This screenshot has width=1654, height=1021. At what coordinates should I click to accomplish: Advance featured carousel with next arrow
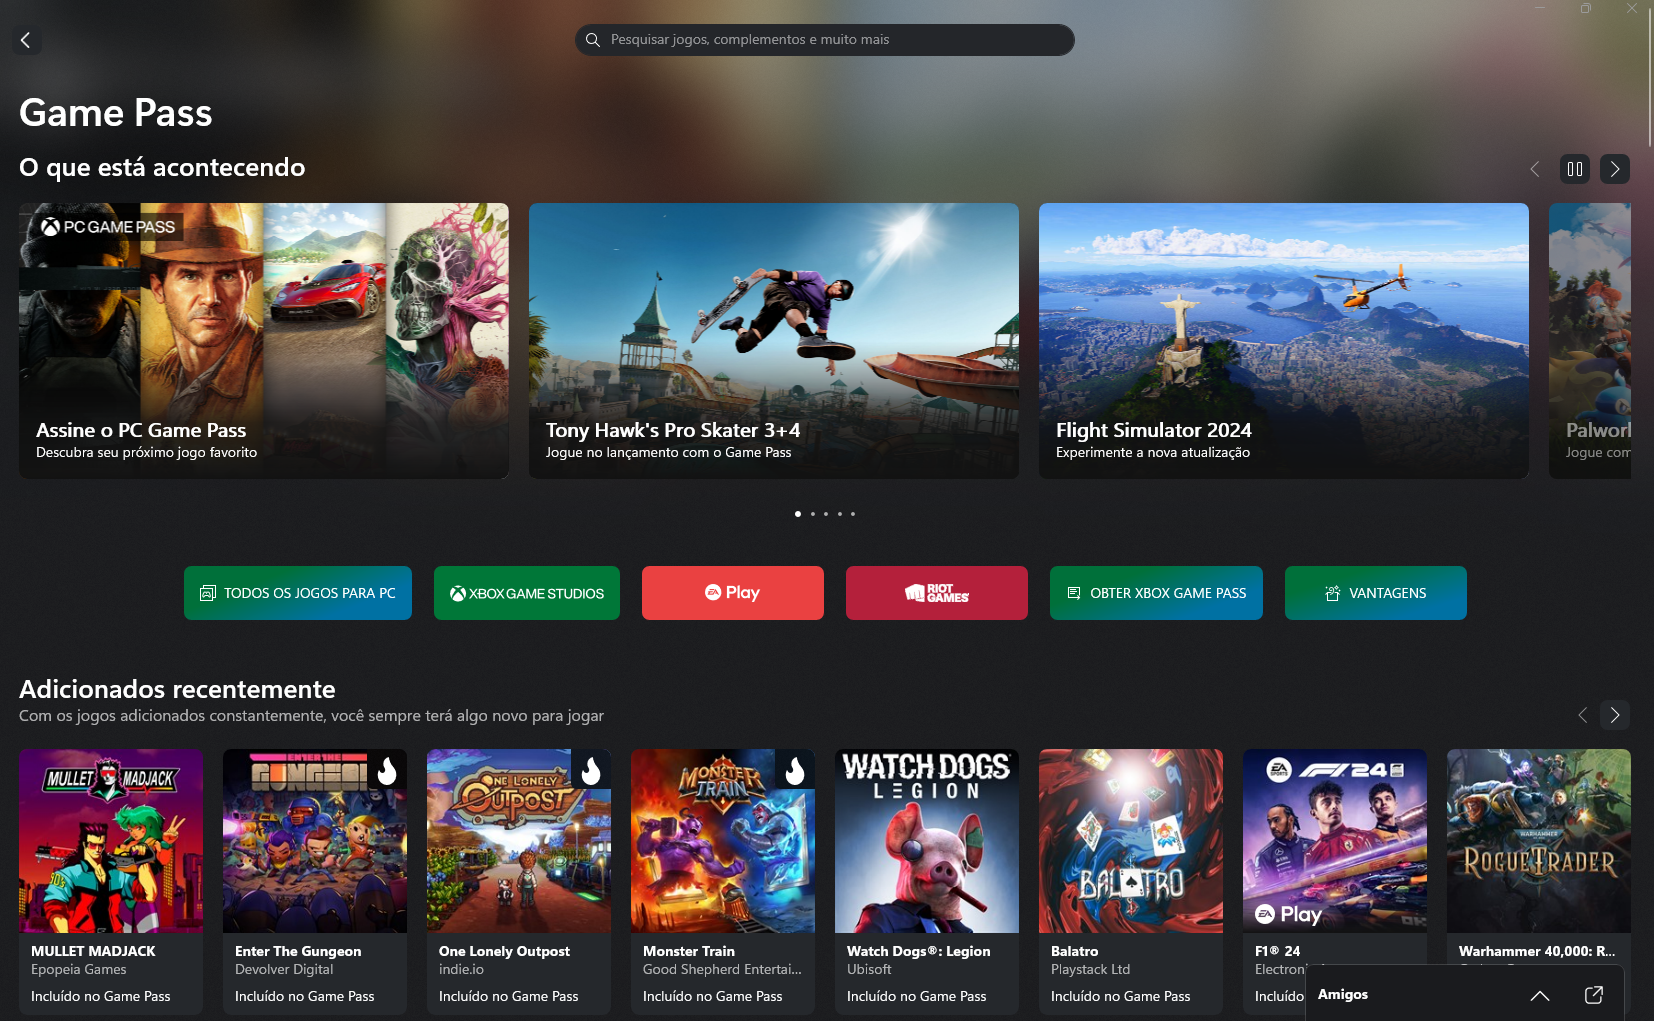1615,169
